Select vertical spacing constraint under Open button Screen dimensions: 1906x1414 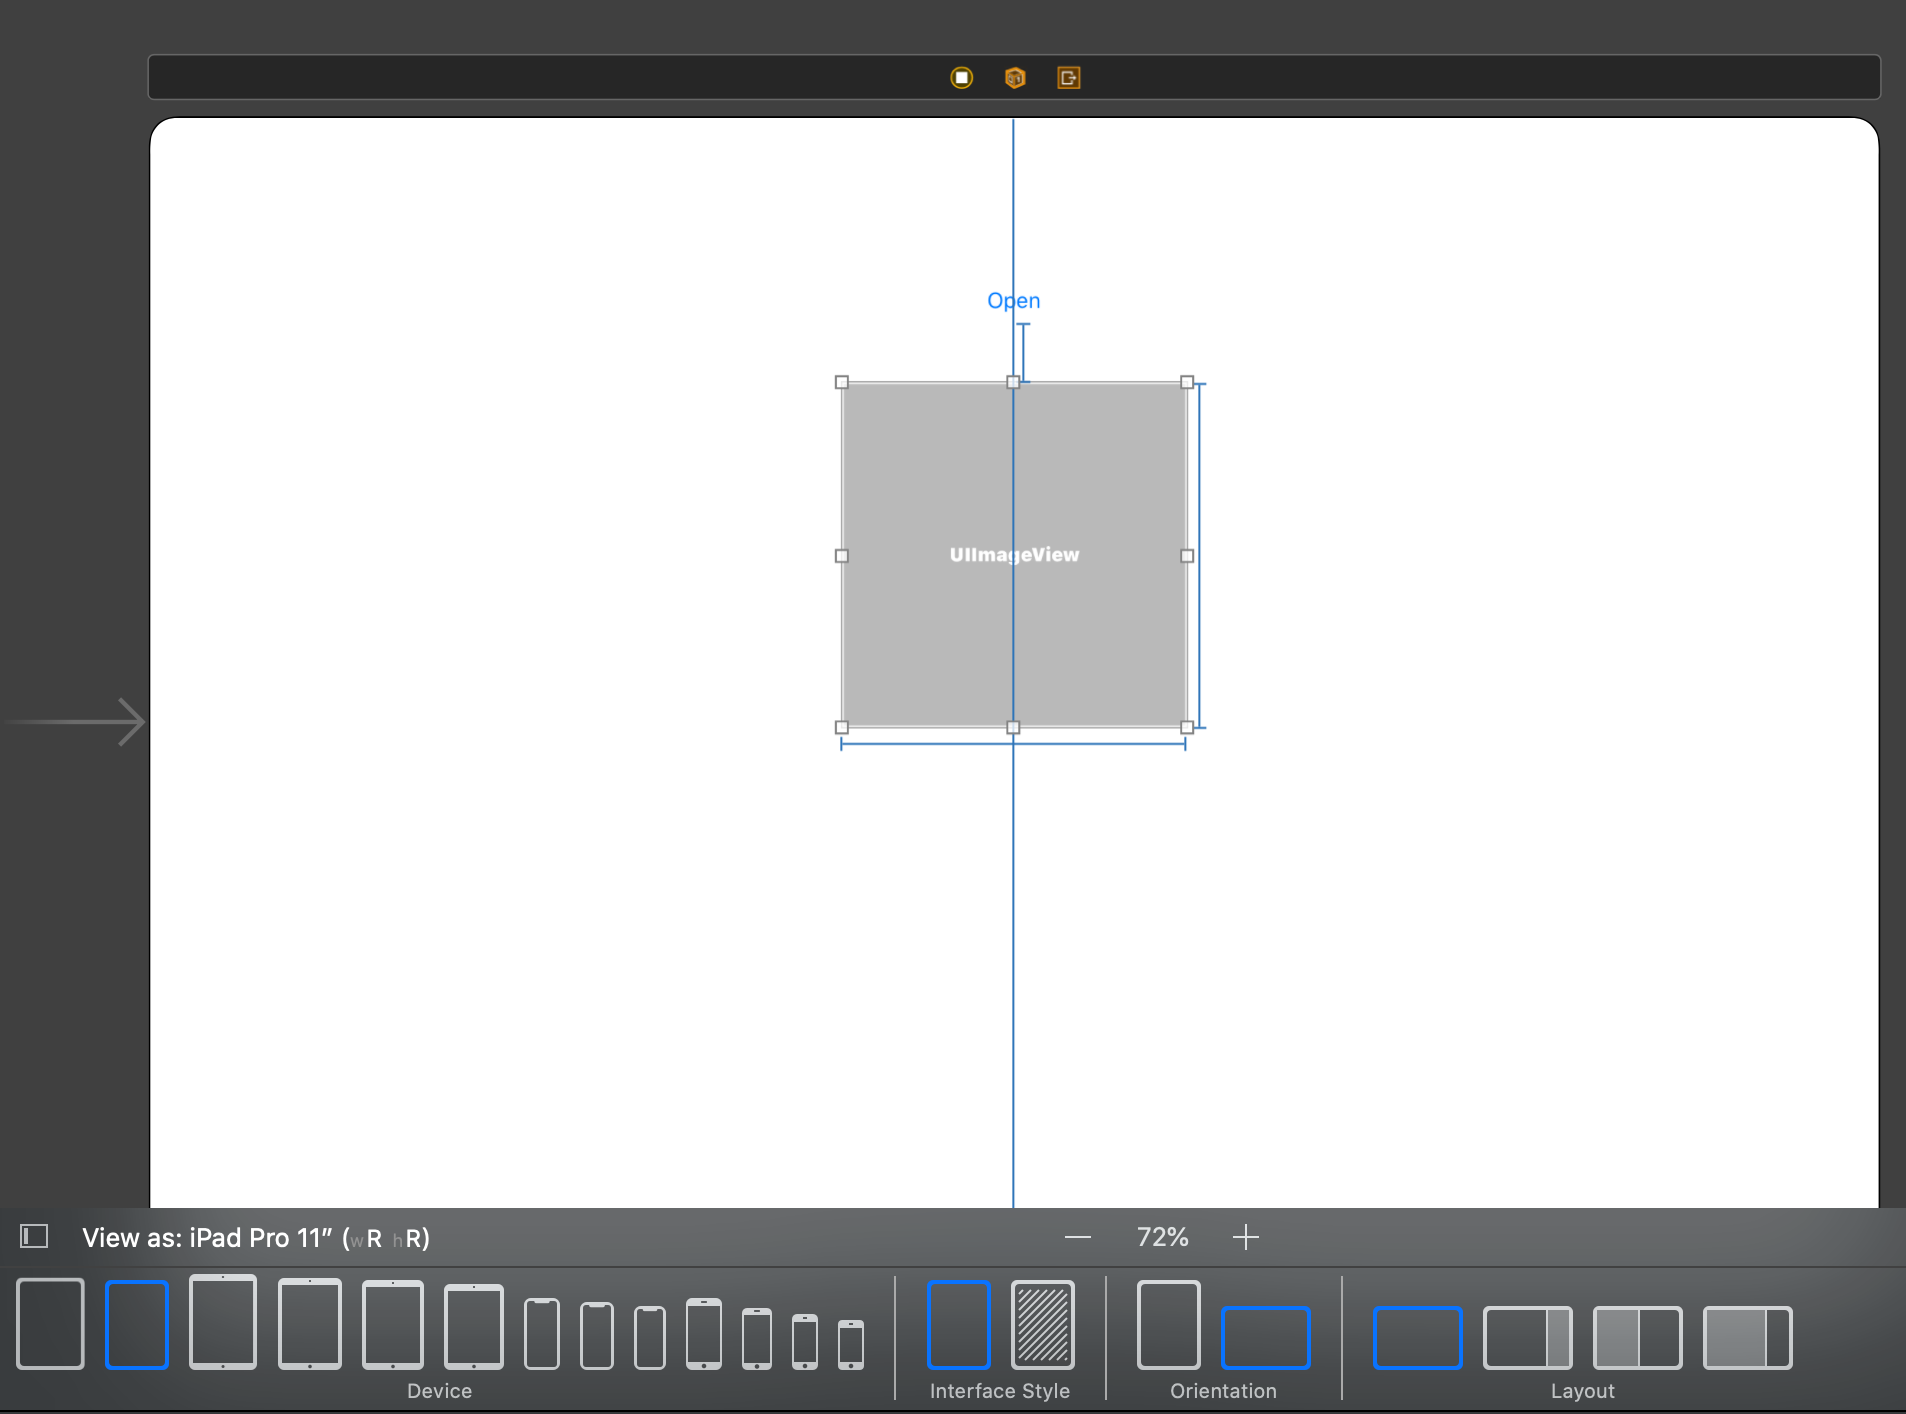point(1023,352)
